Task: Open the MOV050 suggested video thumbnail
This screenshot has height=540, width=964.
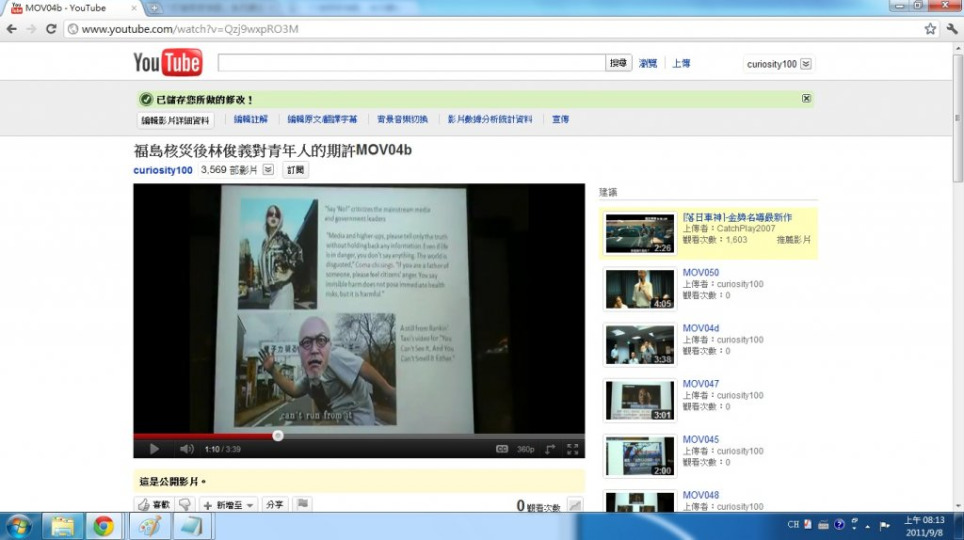Action: (639, 289)
